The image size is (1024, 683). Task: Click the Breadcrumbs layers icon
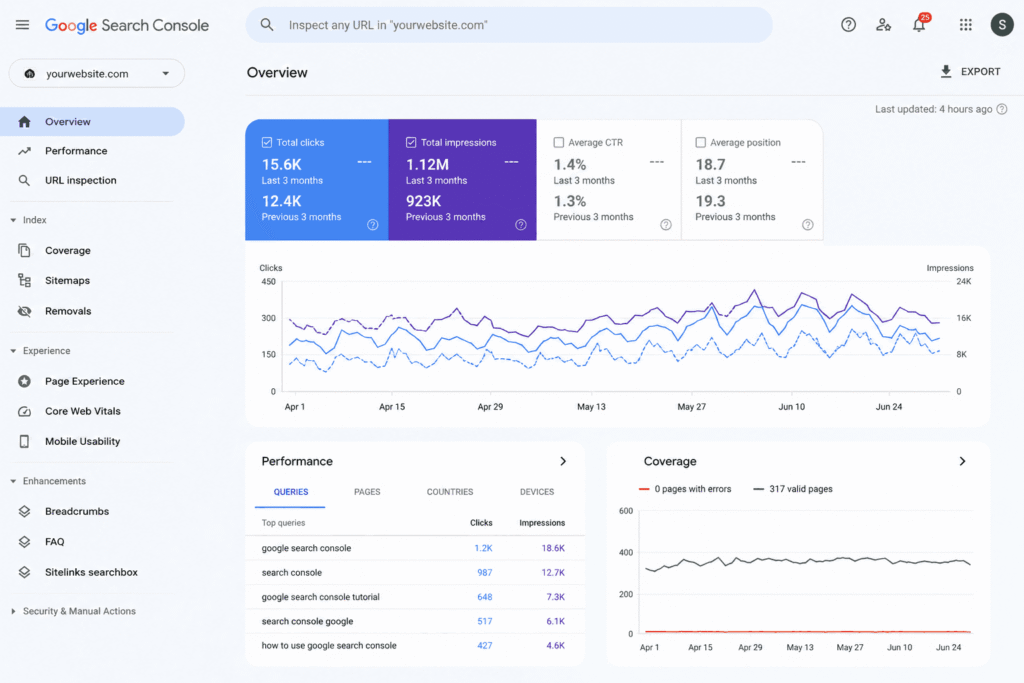(x=24, y=511)
